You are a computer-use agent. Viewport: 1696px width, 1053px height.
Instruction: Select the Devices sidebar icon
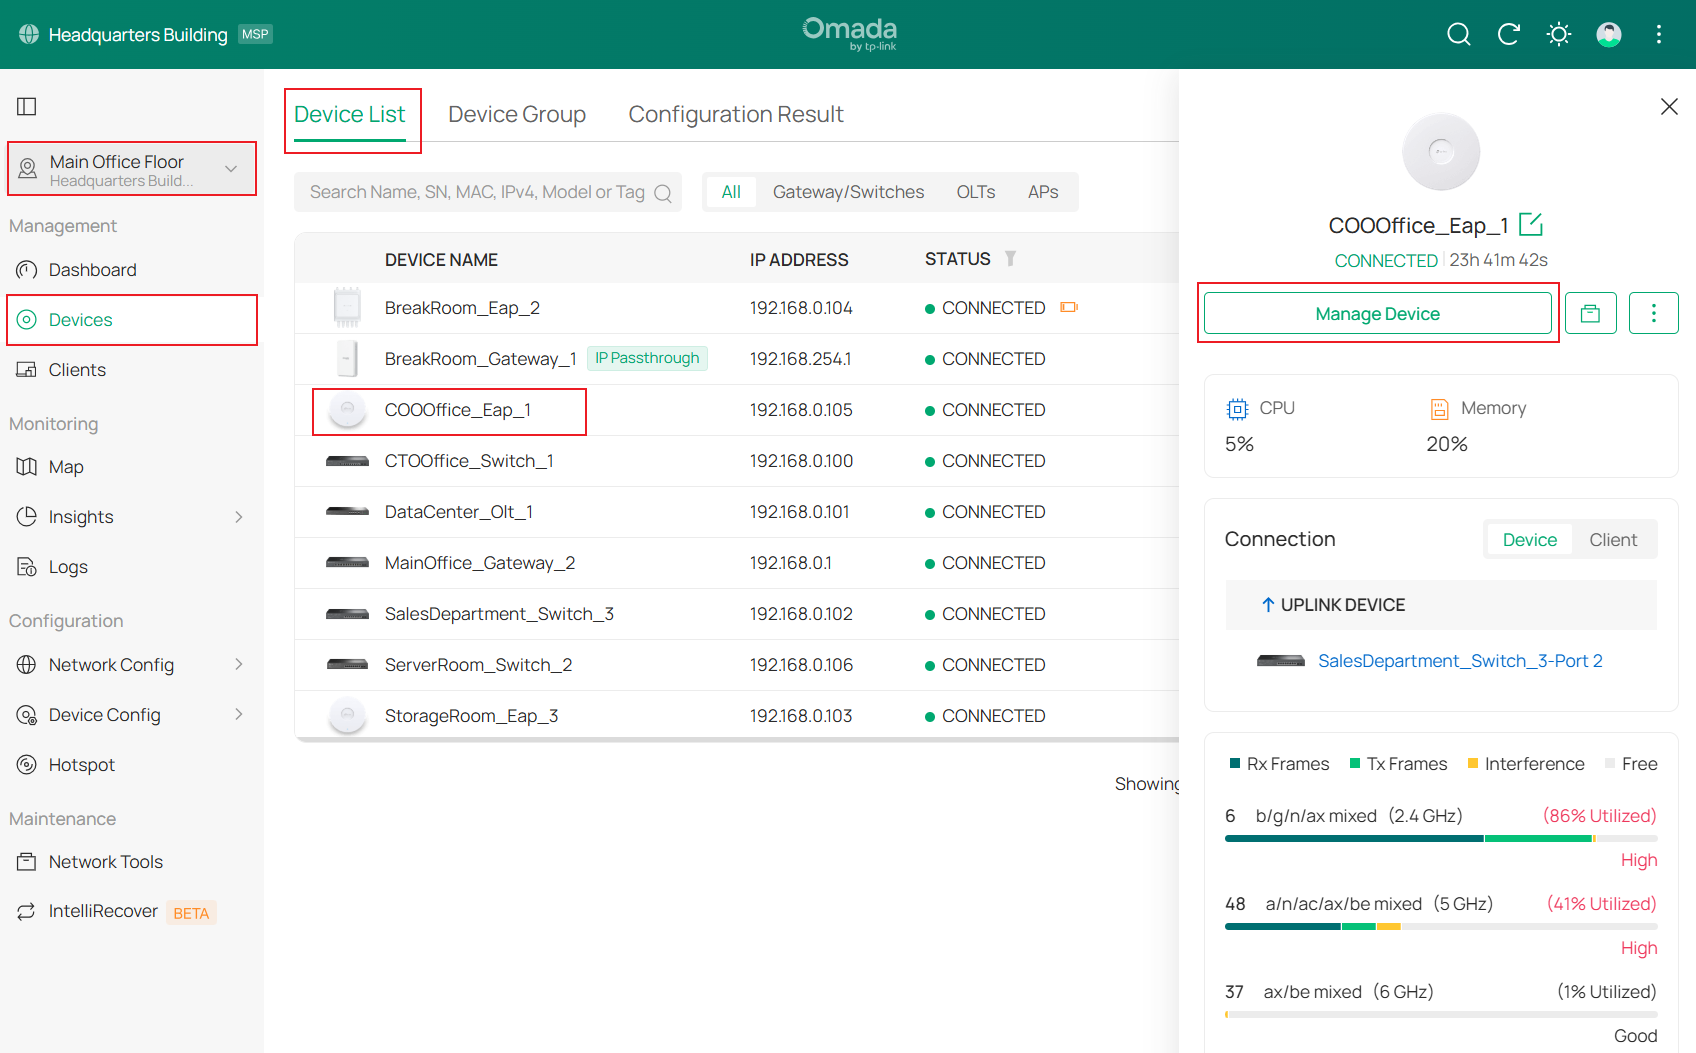28,319
